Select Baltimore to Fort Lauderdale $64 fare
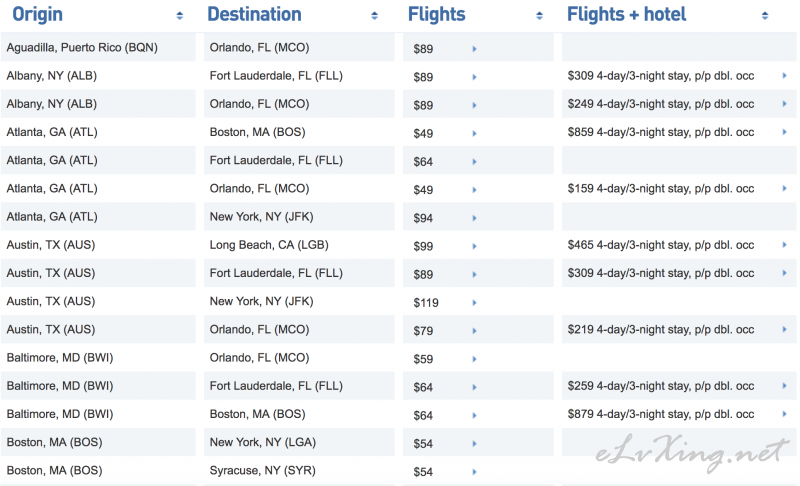Viewport: 800px width, 486px height. (423, 388)
